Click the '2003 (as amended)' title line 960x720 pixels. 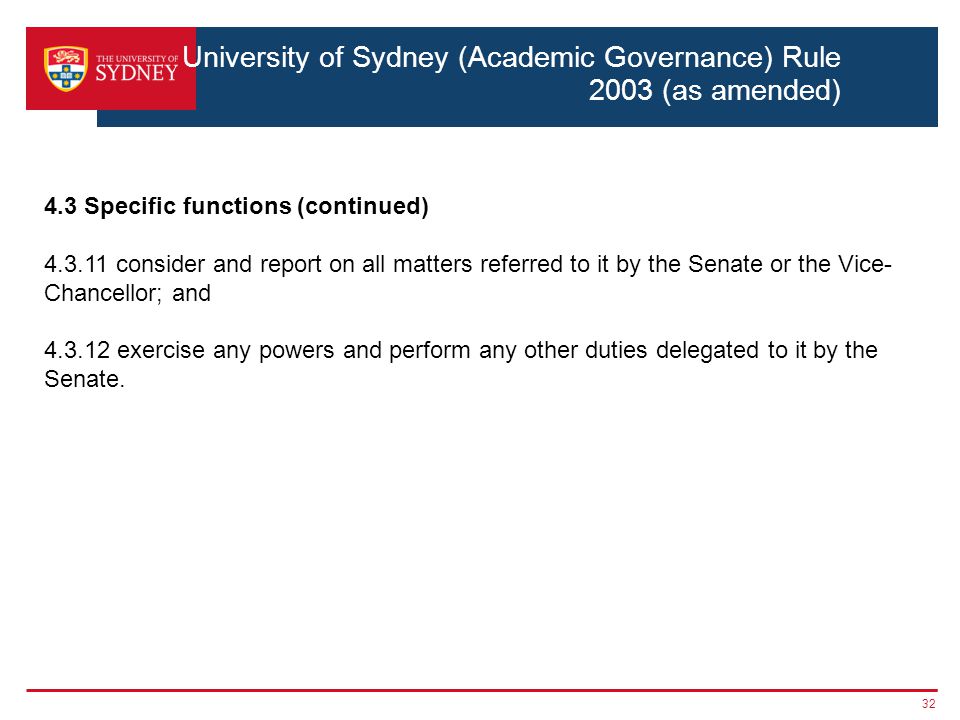[x=714, y=90]
